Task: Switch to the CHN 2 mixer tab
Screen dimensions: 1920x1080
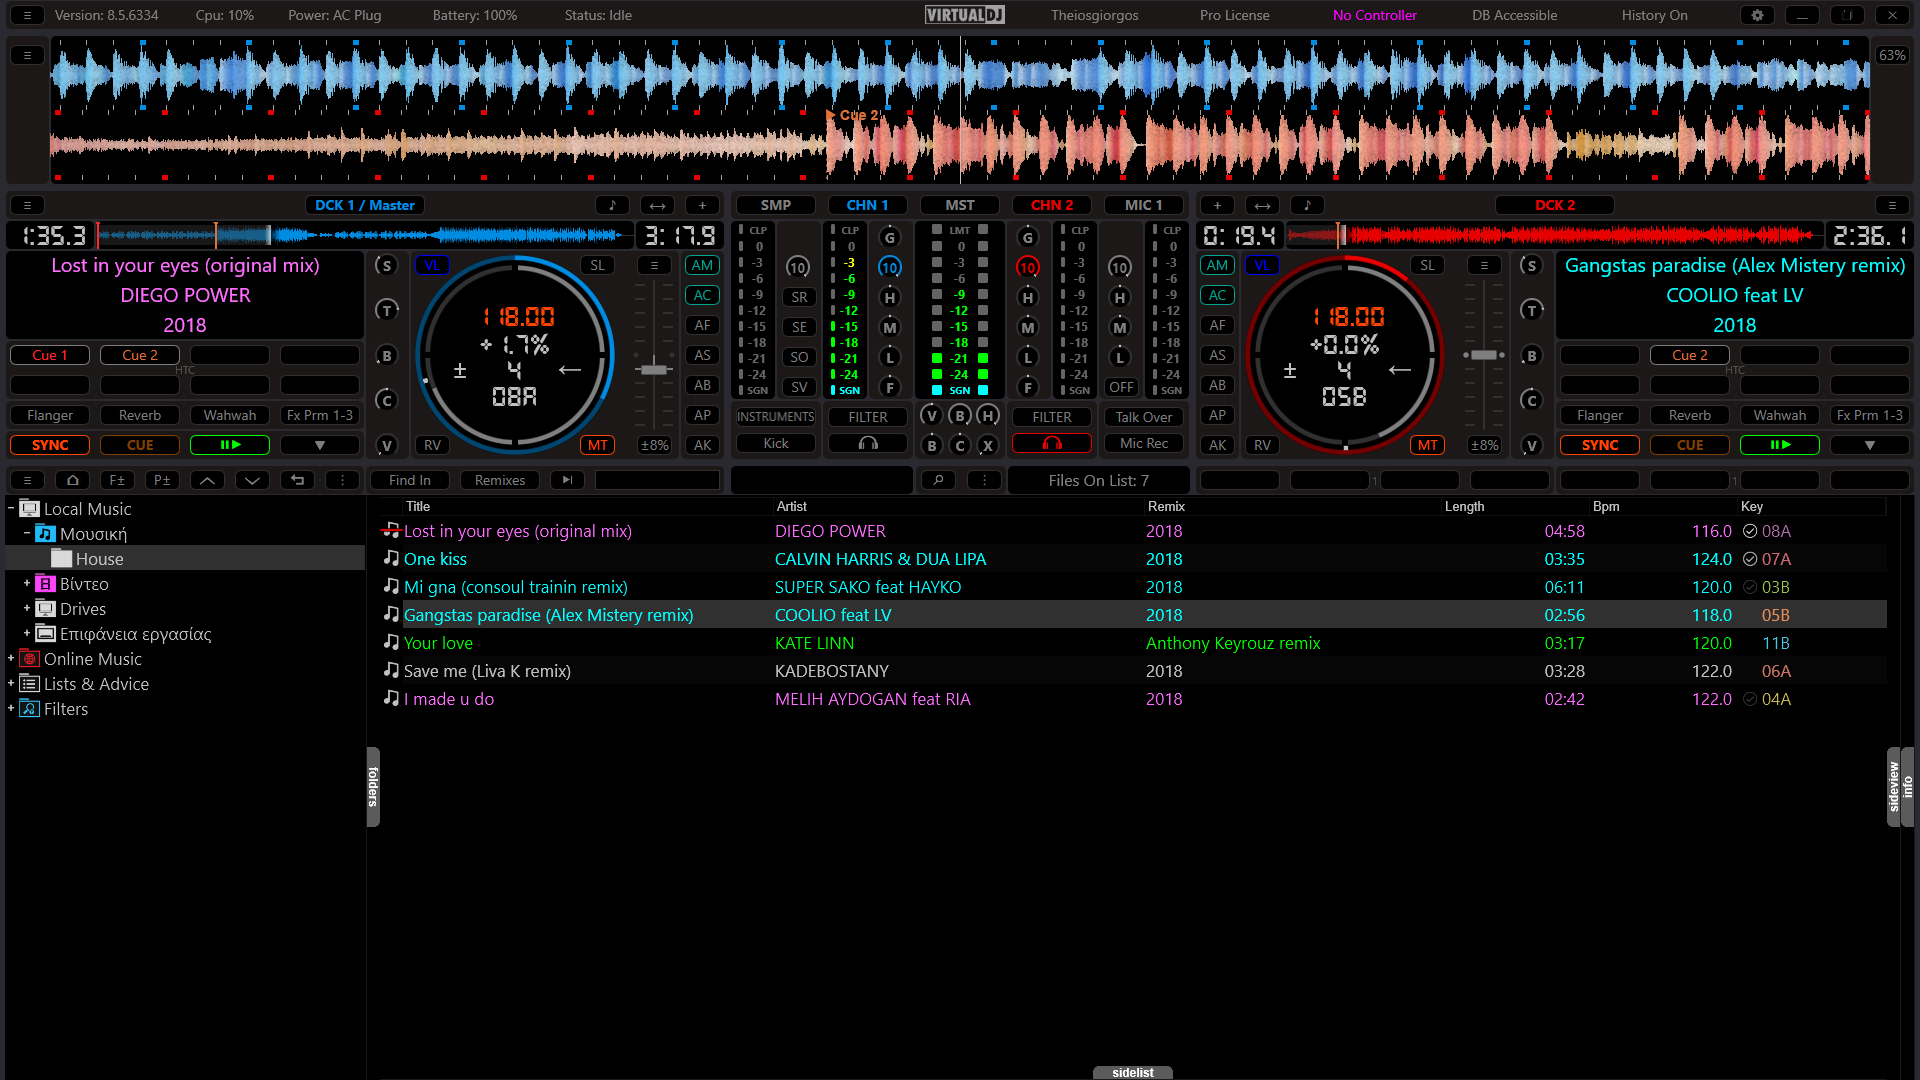Action: pos(1052,205)
